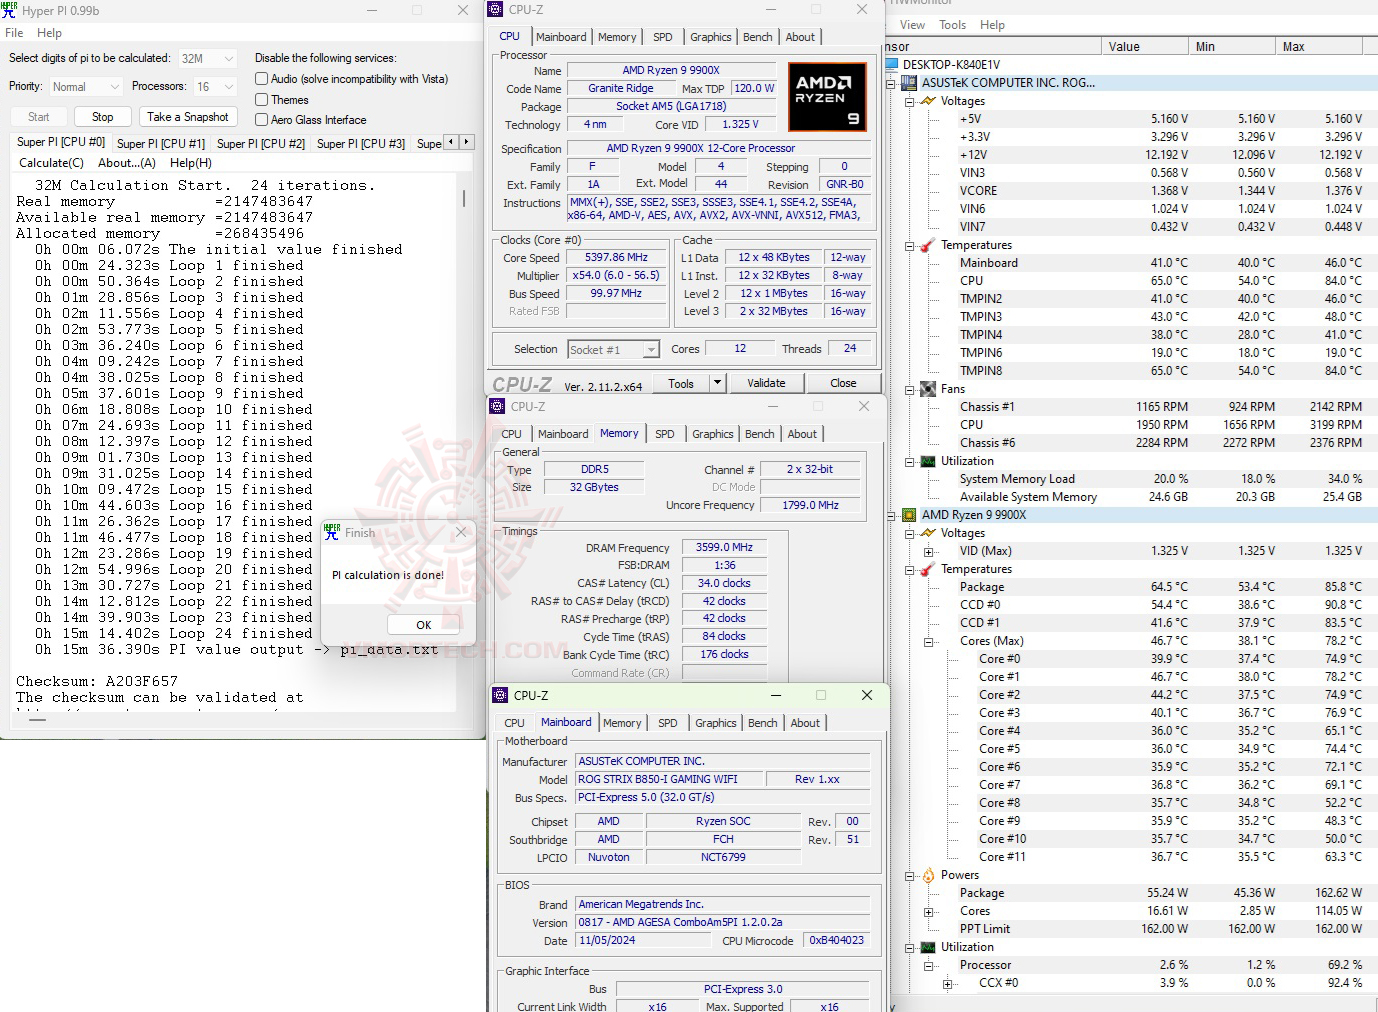Viewport: 1378px width, 1012px height.
Task: Click the Temperatures icon under AMD Ryzen 9 9900X
Action: pos(928,569)
